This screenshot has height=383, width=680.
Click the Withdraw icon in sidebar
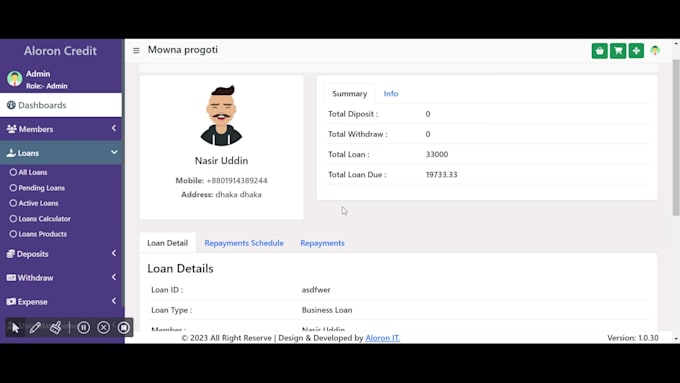(11, 278)
